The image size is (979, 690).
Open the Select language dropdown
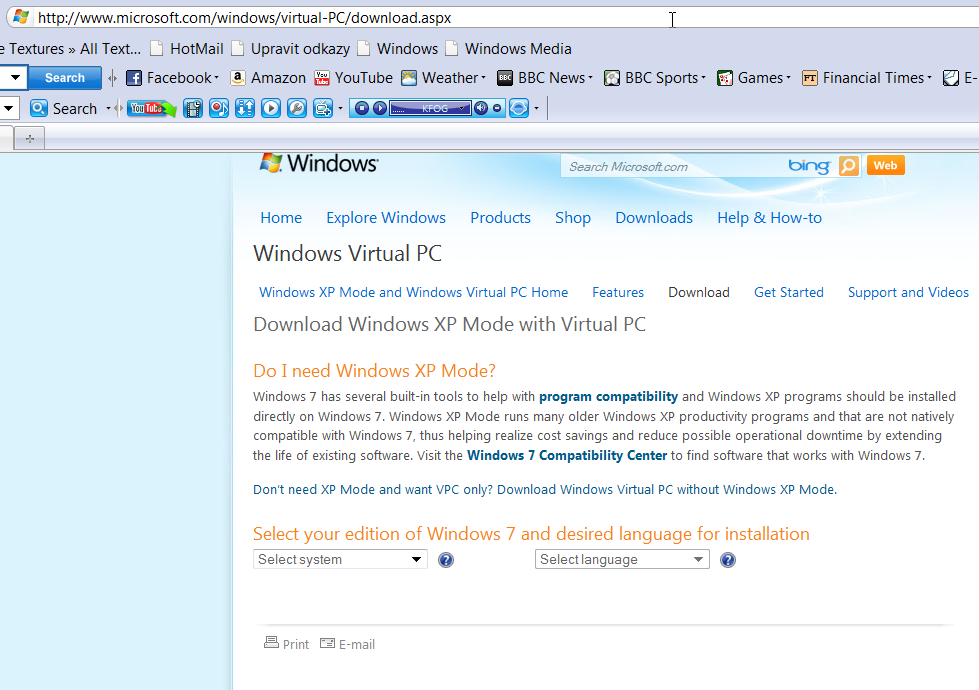(622, 559)
